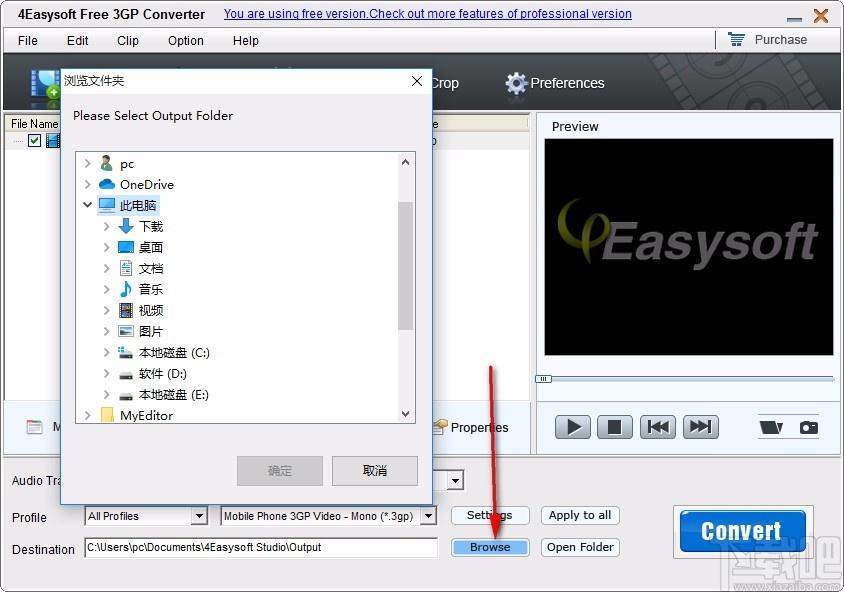844x592 pixels.
Task: Play the preview video
Action: (573, 427)
